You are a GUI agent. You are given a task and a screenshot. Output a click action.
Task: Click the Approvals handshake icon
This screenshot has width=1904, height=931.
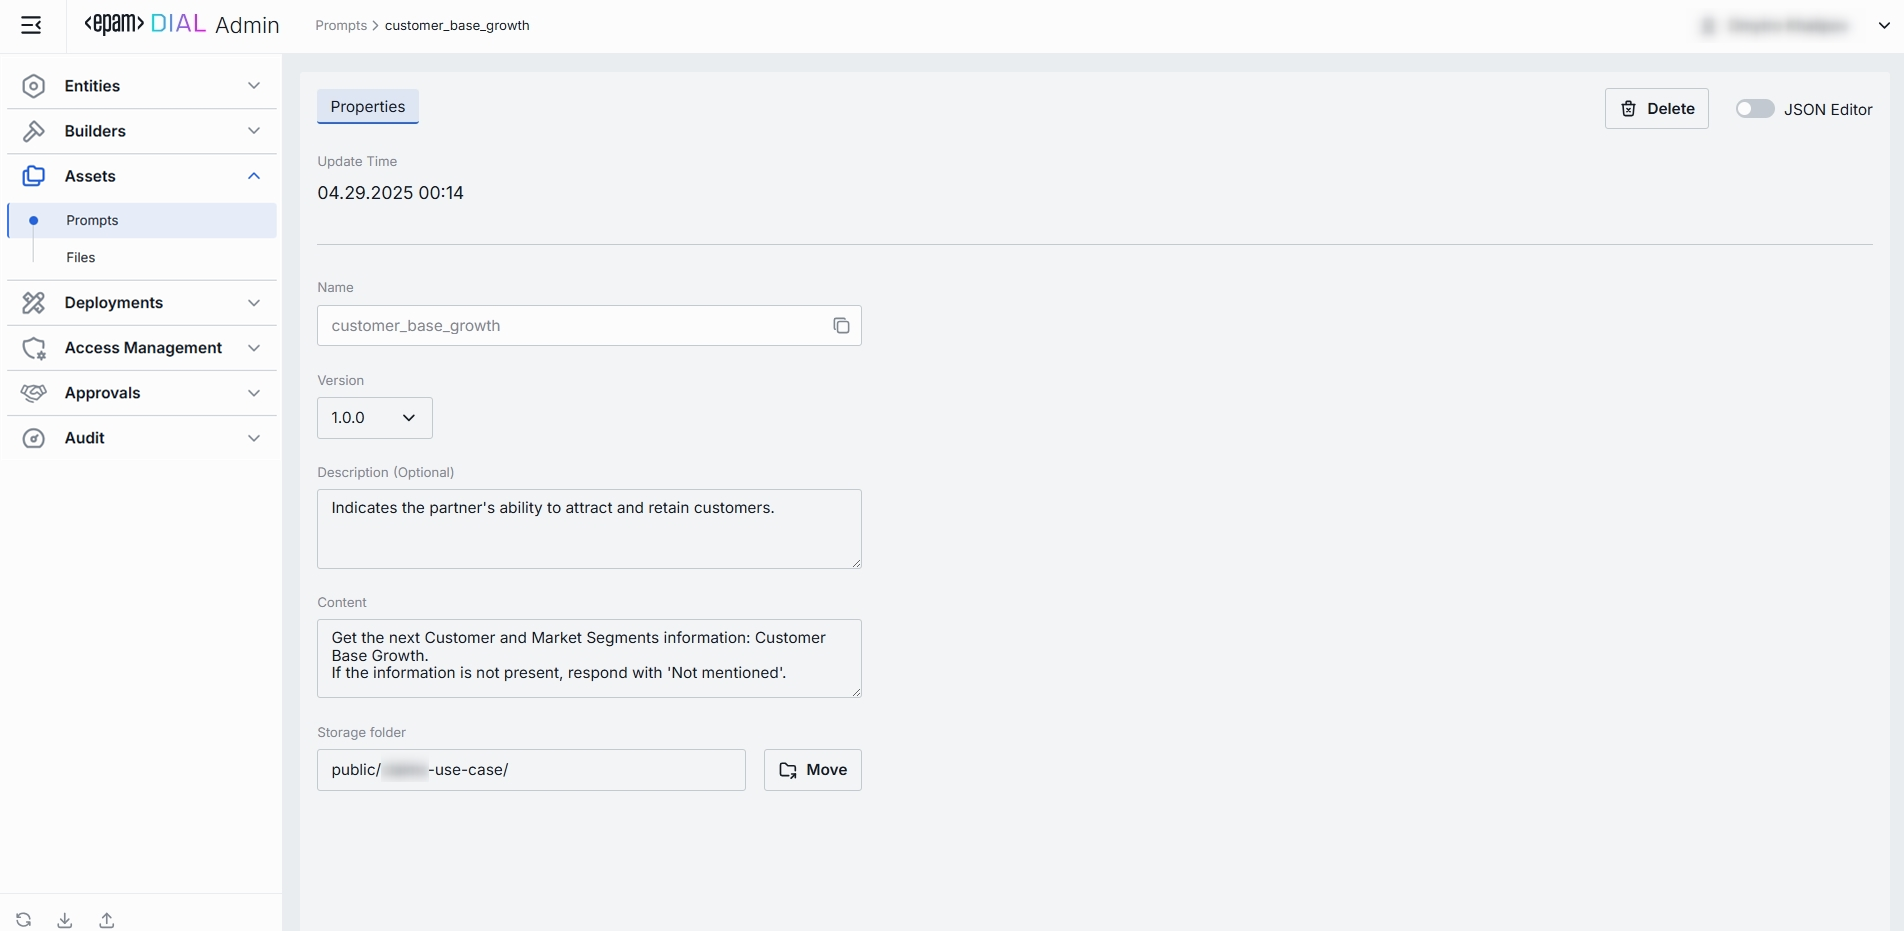pos(34,393)
